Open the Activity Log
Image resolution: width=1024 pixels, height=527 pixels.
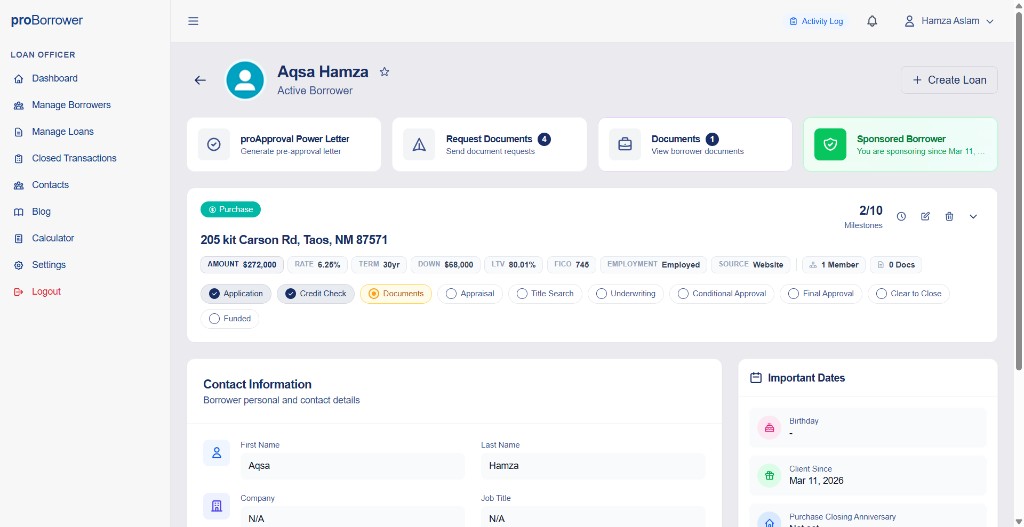coord(816,21)
